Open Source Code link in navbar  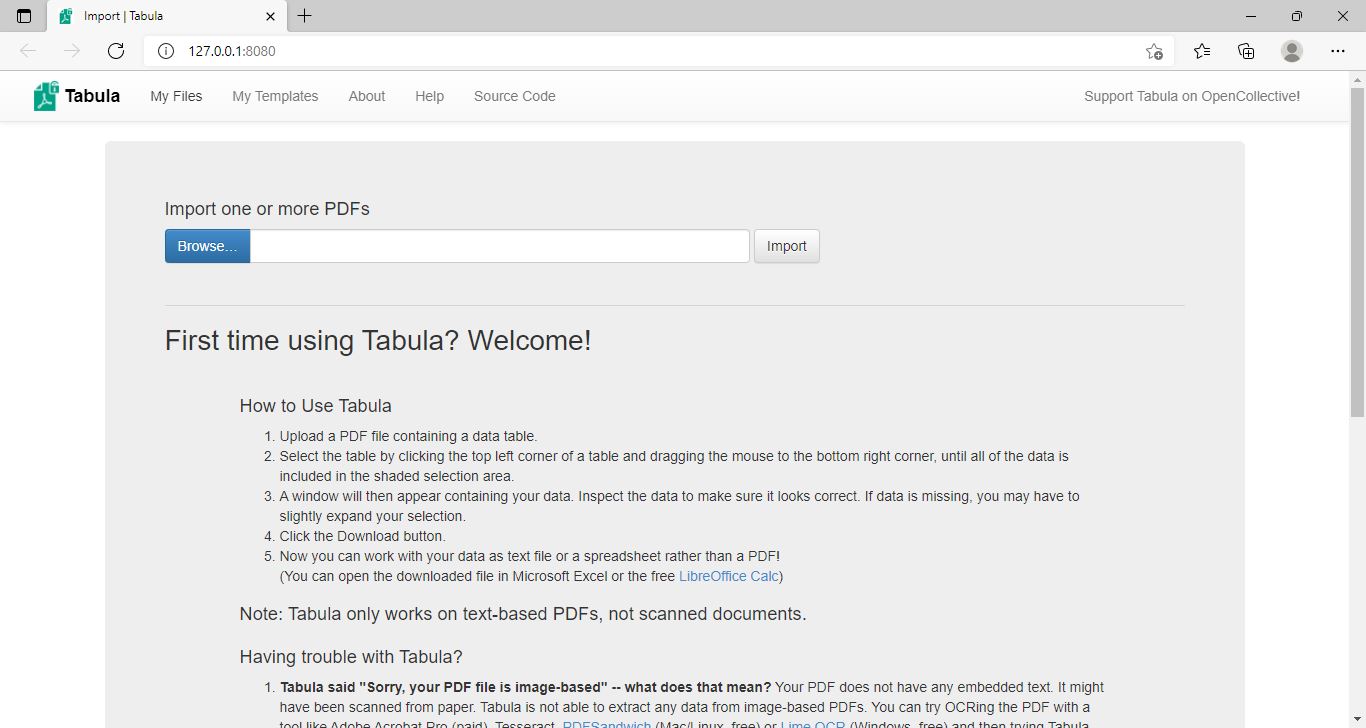(514, 96)
